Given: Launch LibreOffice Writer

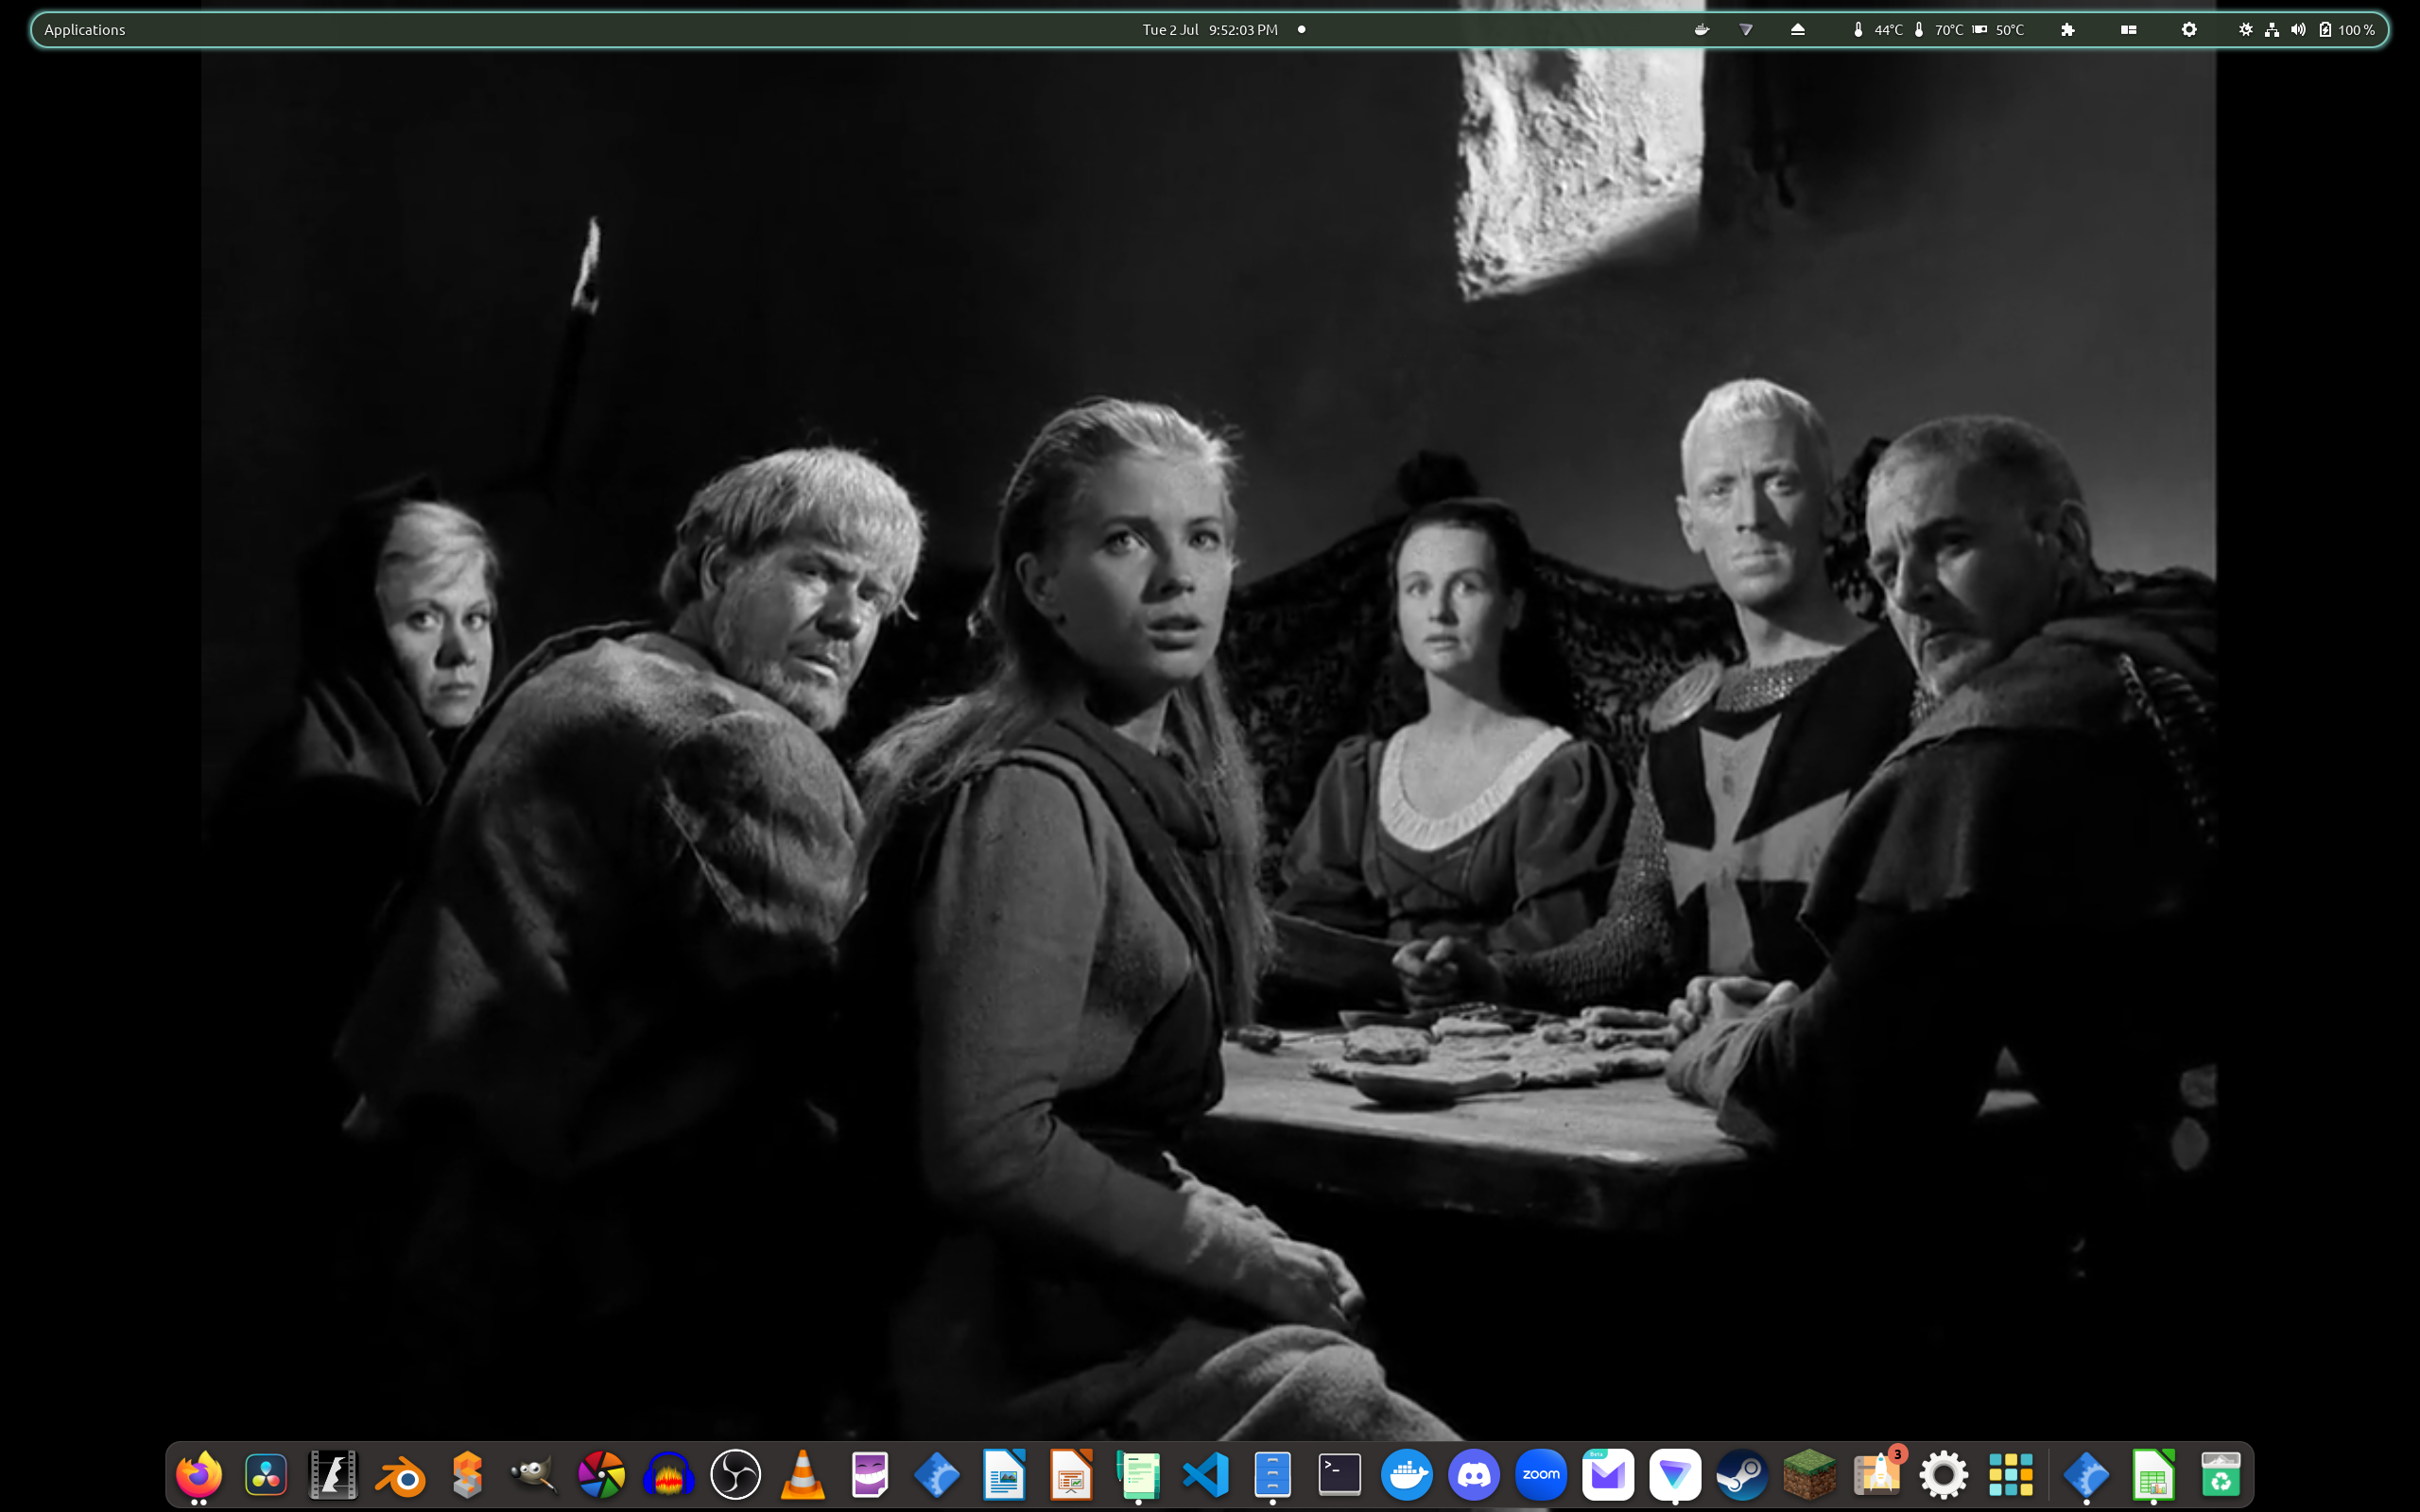Looking at the screenshot, I should point(1004,1474).
